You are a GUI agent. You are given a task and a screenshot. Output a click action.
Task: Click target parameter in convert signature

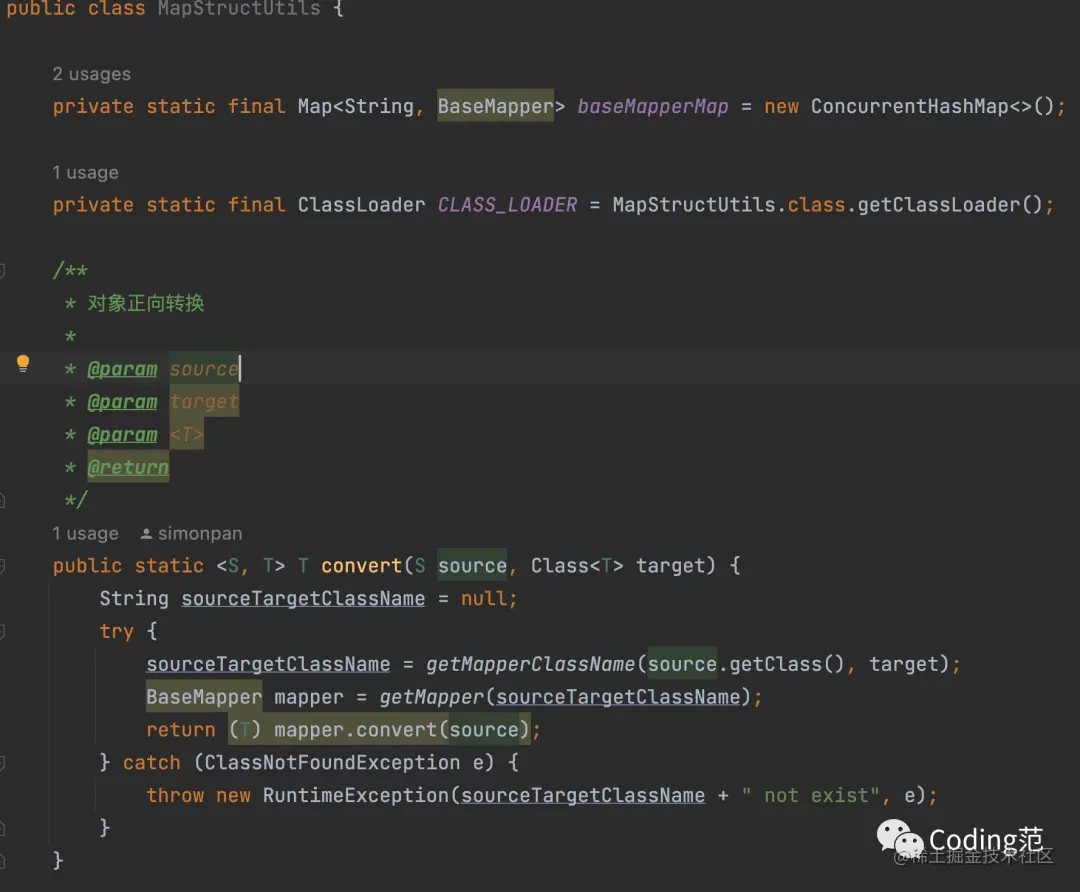(671, 566)
